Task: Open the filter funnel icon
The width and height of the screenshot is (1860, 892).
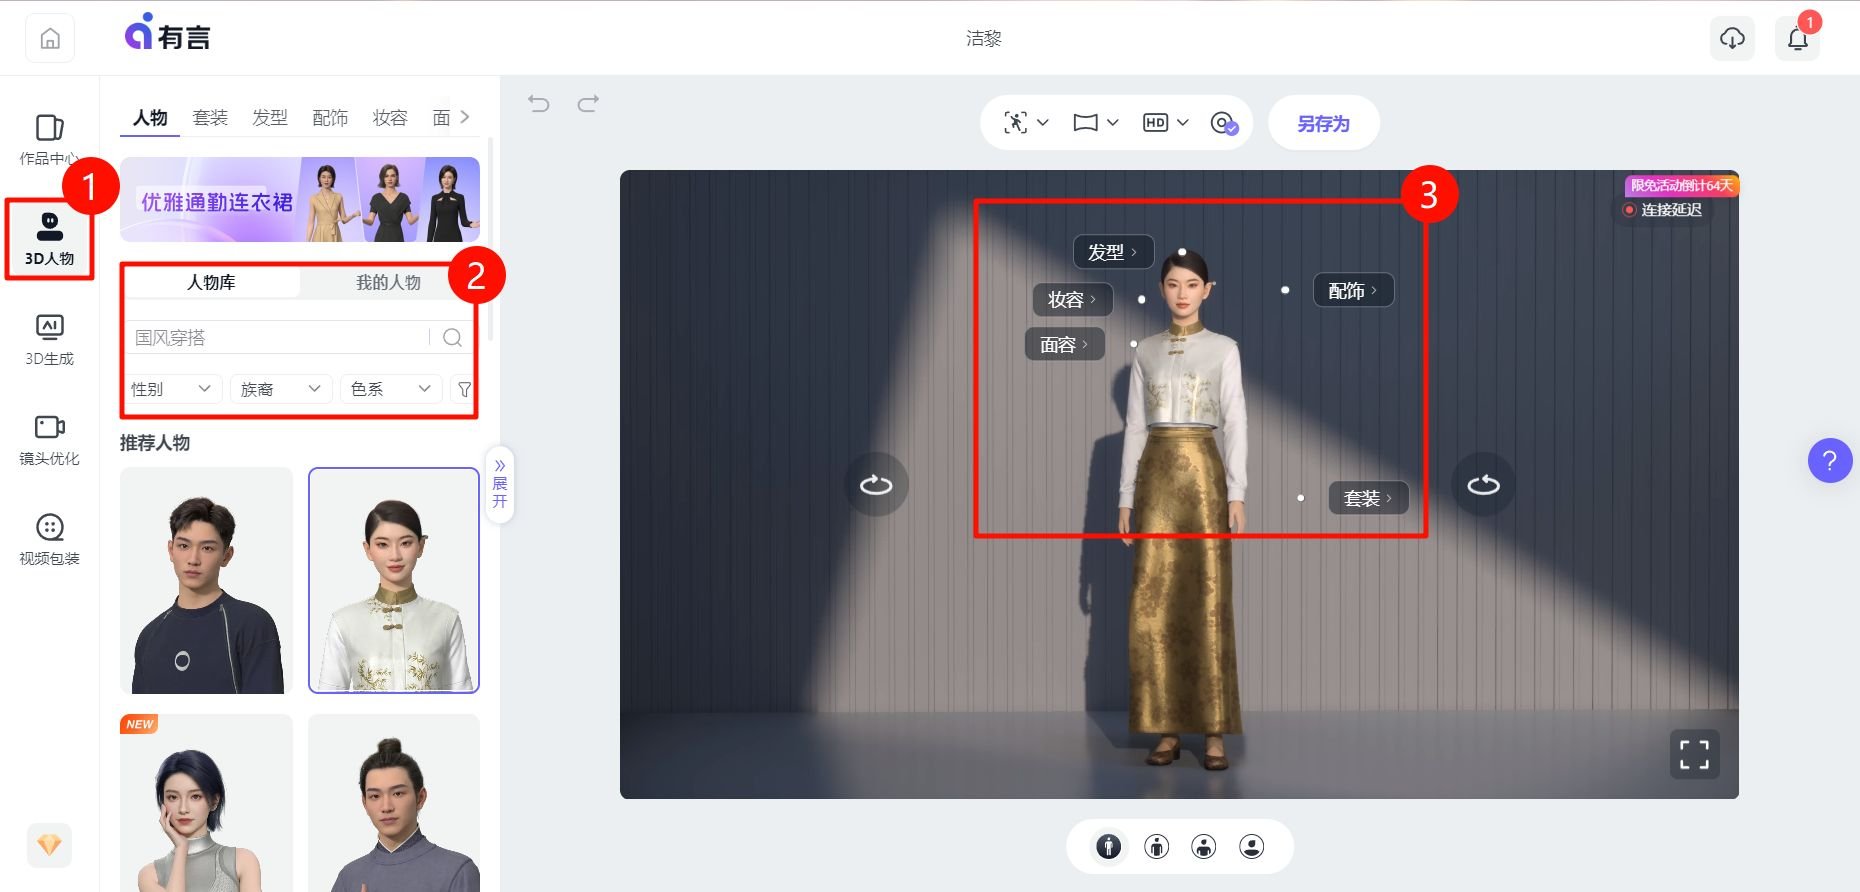Action: click(x=464, y=389)
